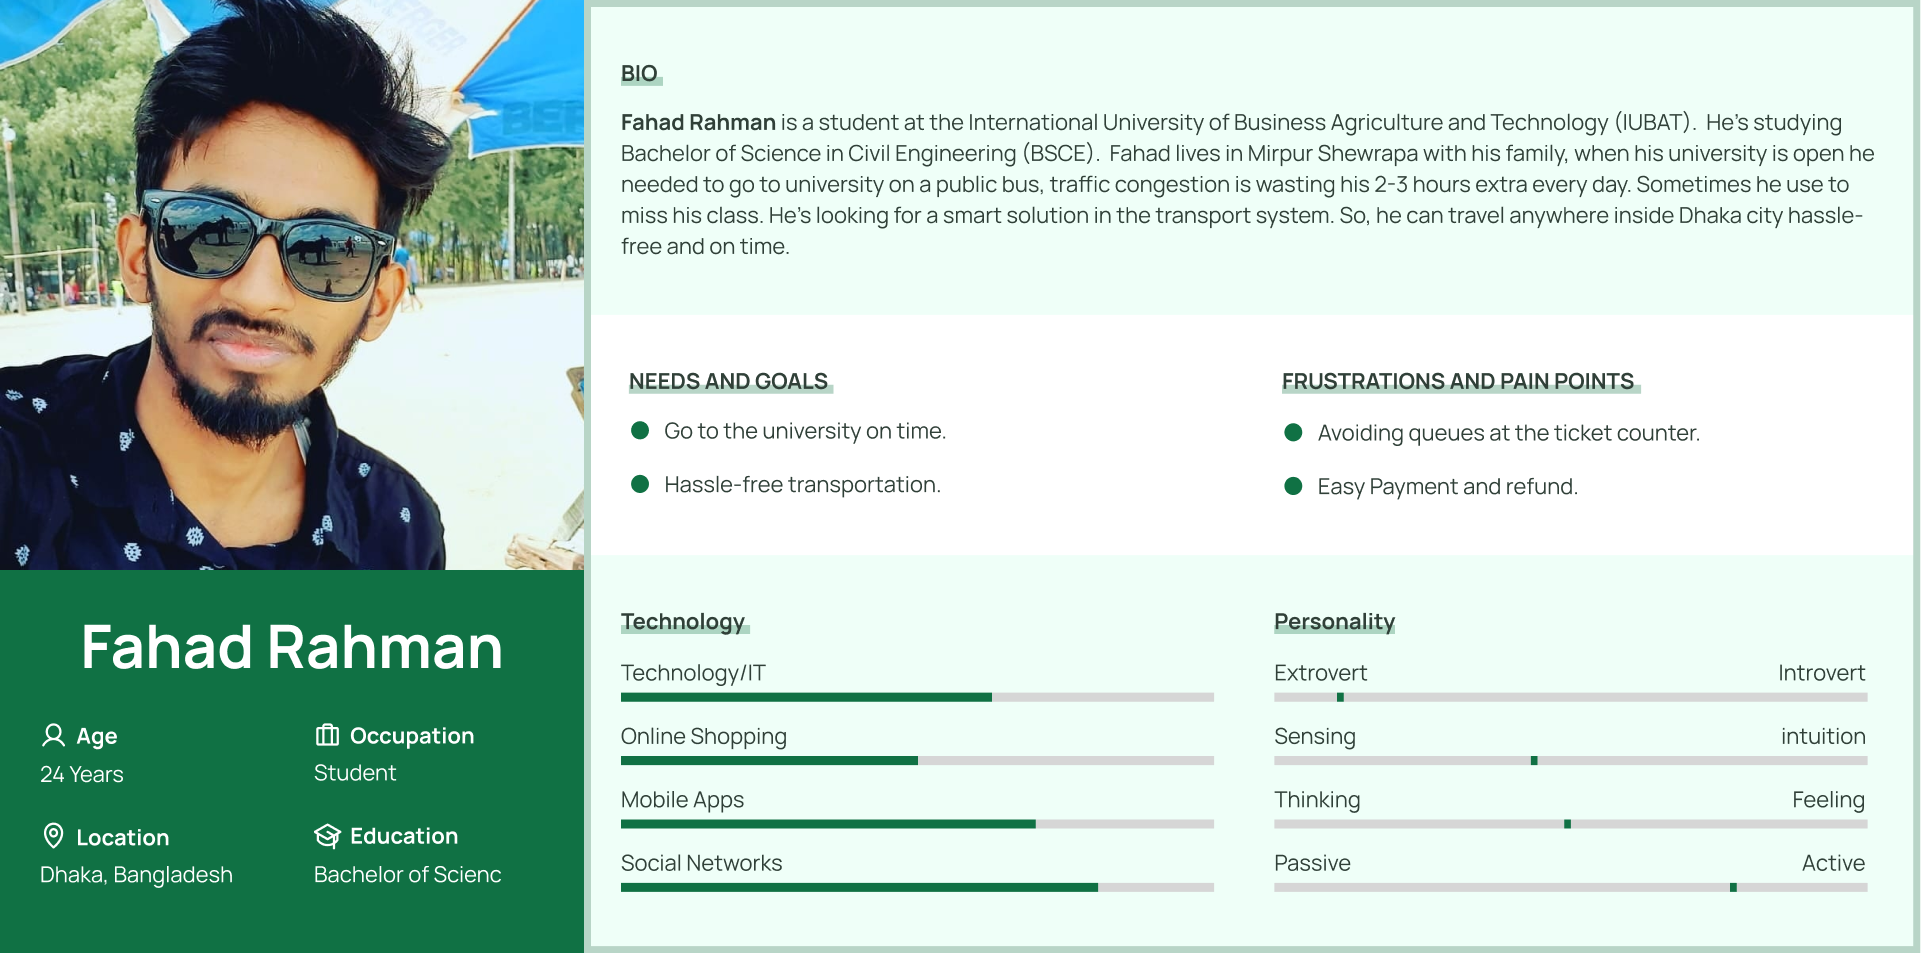Screen dimensions: 1921x953
Task: Click the Extrovert–Introvert slider marker
Action: [1340, 697]
